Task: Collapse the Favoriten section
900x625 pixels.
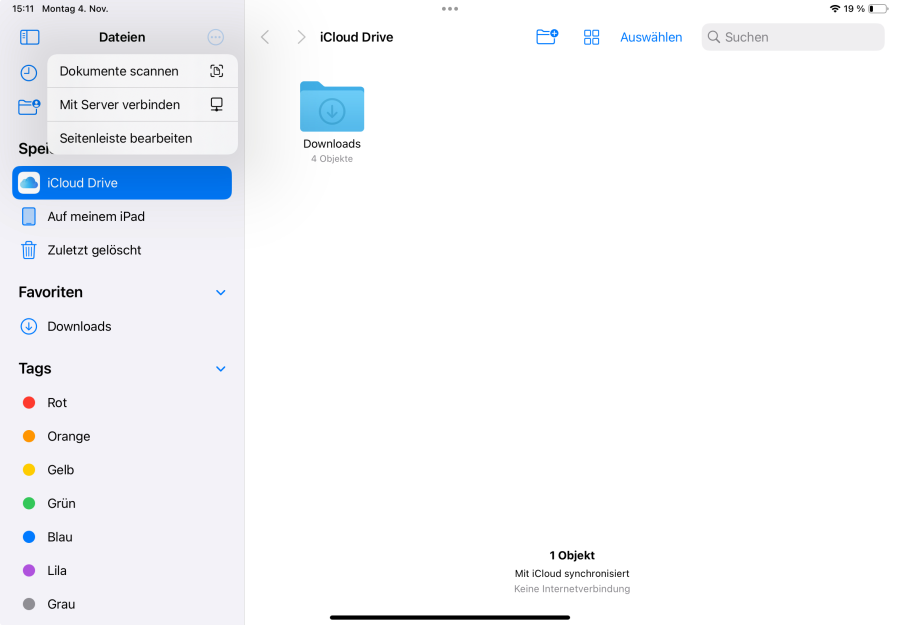Action: point(220,292)
